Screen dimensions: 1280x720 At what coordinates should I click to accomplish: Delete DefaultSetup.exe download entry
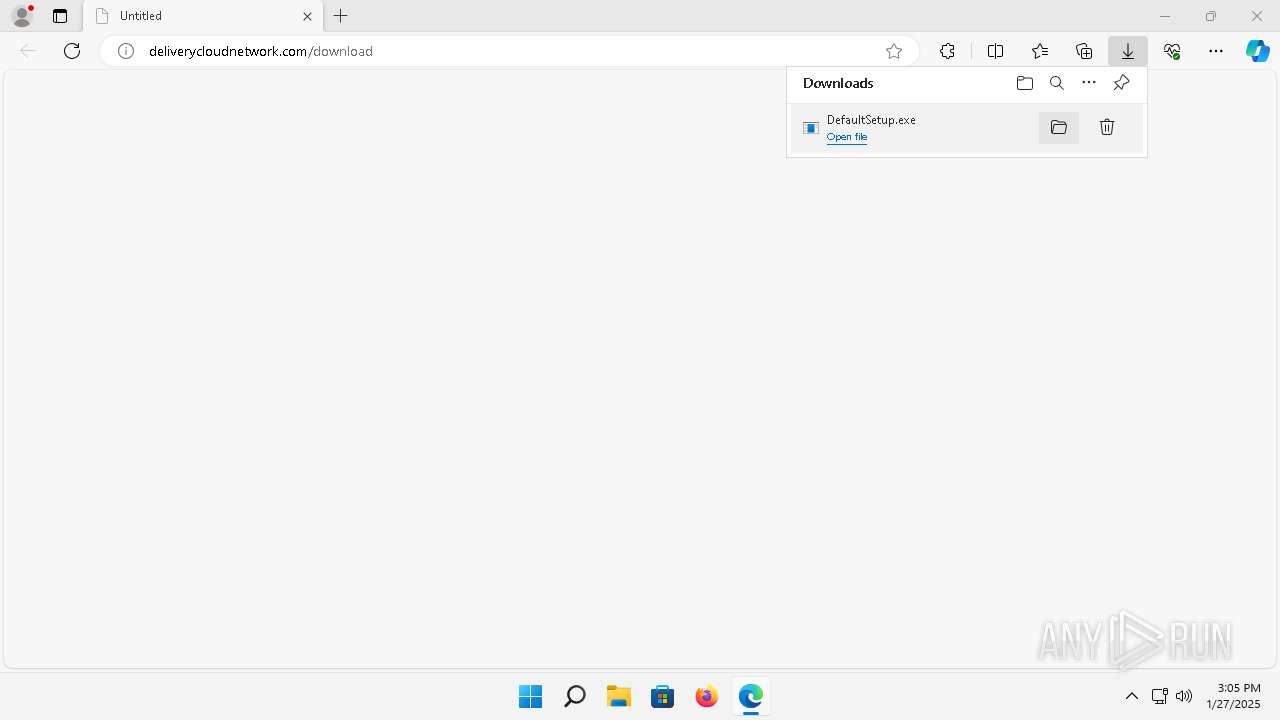coord(1107,127)
